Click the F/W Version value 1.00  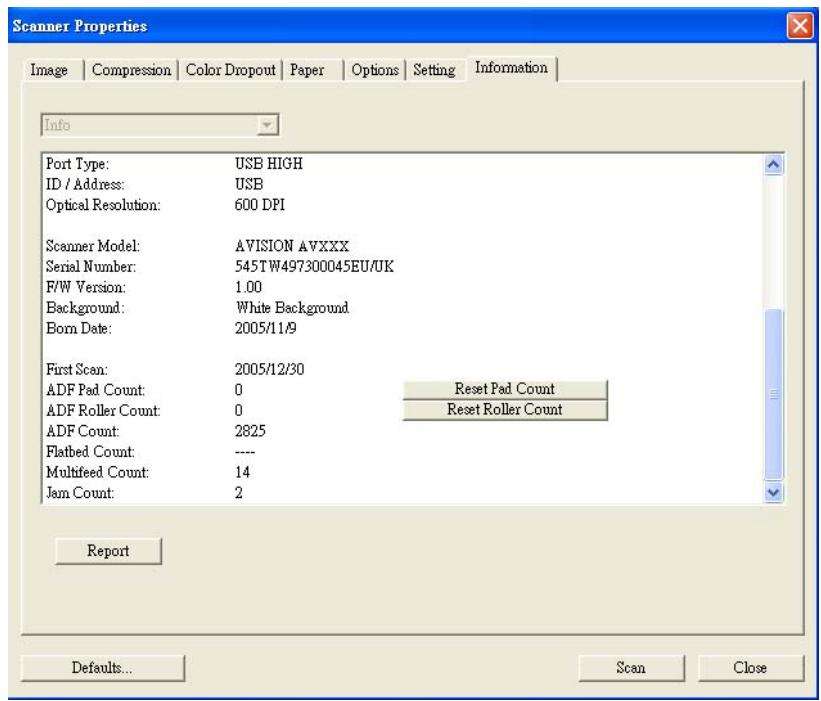pyautogui.click(x=248, y=287)
